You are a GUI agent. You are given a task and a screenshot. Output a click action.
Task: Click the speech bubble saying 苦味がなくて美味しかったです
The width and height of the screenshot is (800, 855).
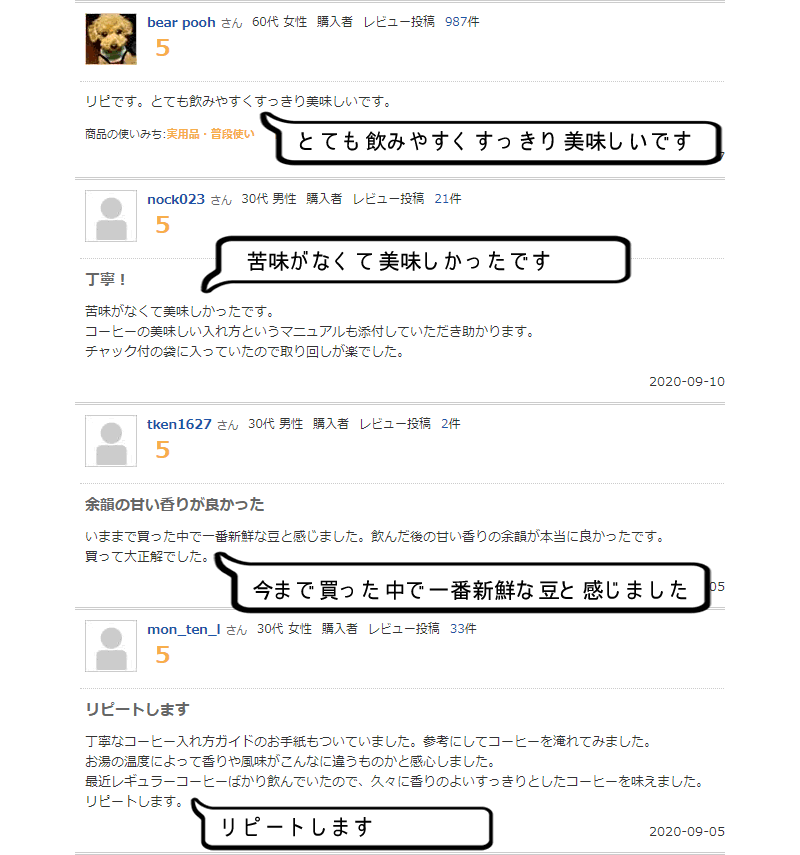coord(416,262)
